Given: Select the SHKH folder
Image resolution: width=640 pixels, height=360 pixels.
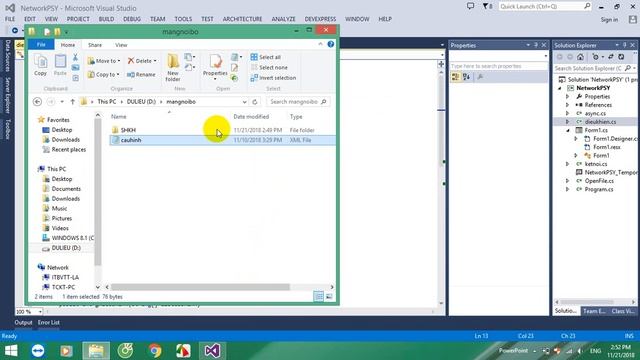Looking at the screenshot, I should point(128,130).
